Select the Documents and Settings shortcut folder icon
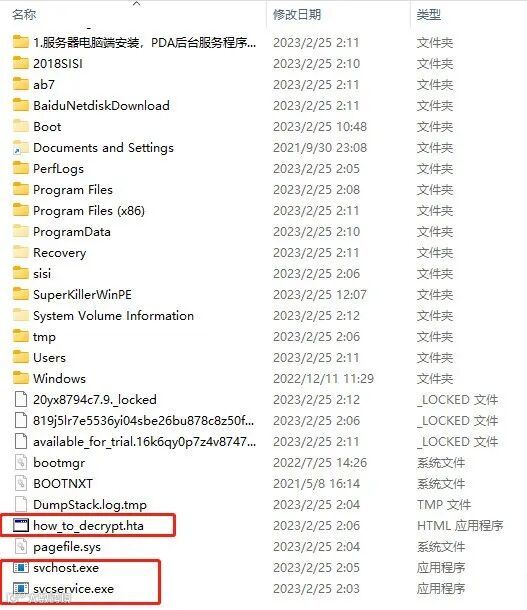This screenshot has width=527, height=610. (x=21, y=147)
